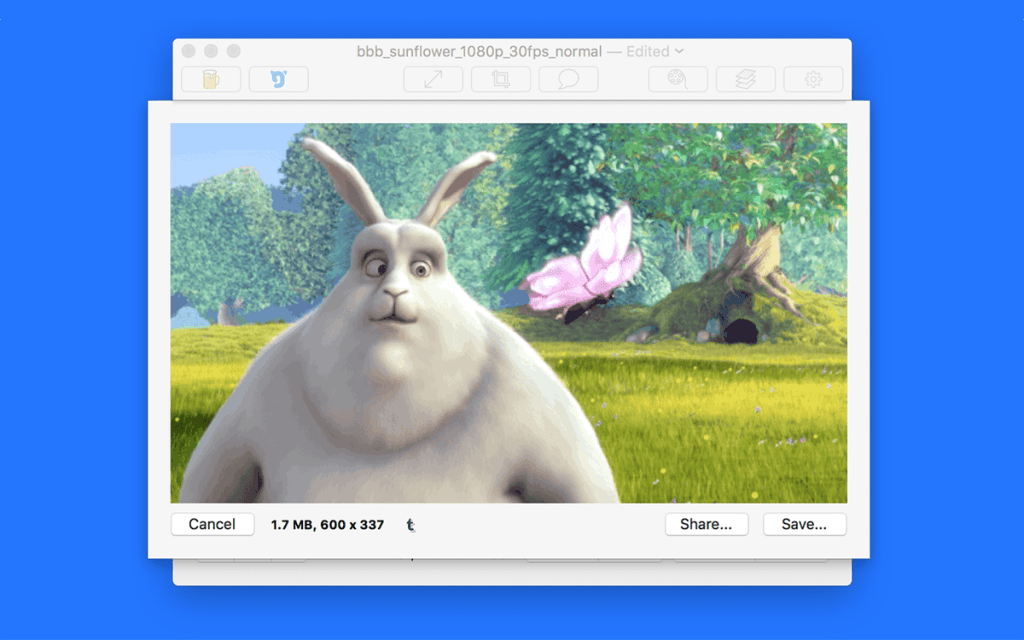Click the film reel toolbar icon
1024x640 pixels.
pos(678,79)
